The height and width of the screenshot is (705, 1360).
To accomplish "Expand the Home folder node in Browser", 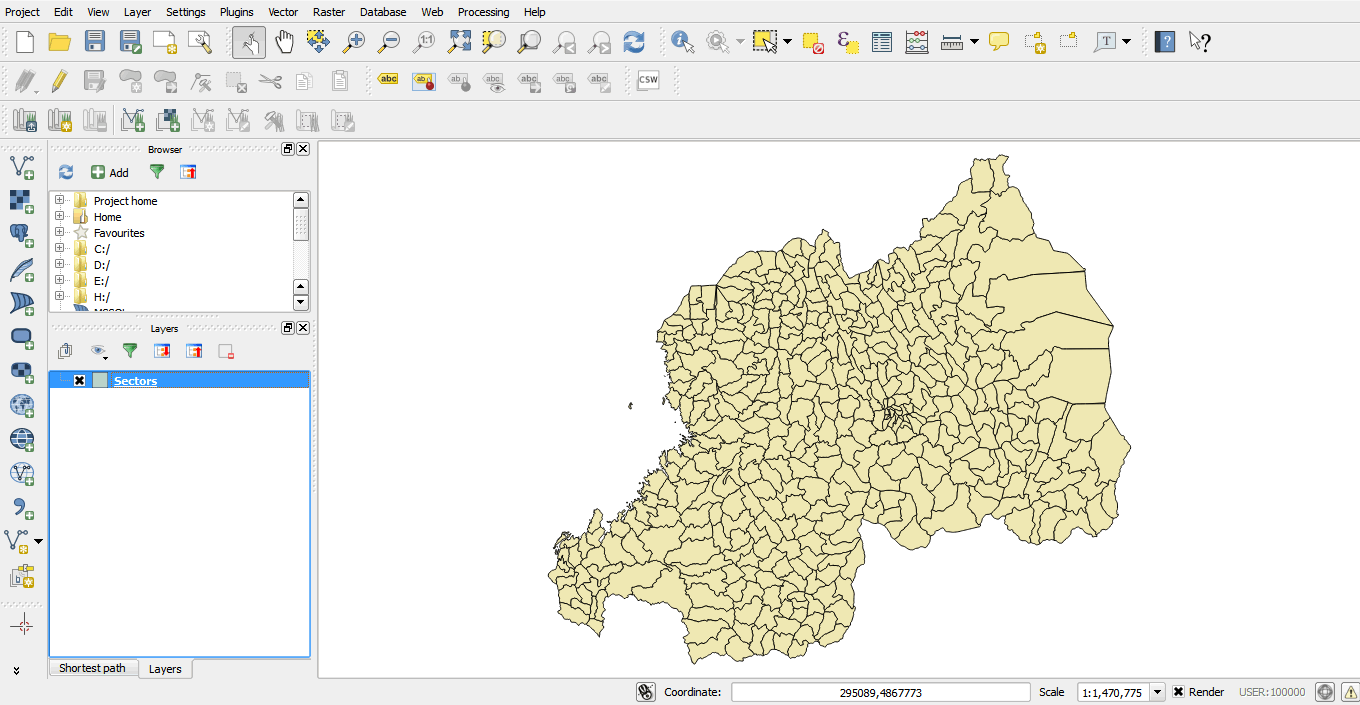I will point(60,217).
